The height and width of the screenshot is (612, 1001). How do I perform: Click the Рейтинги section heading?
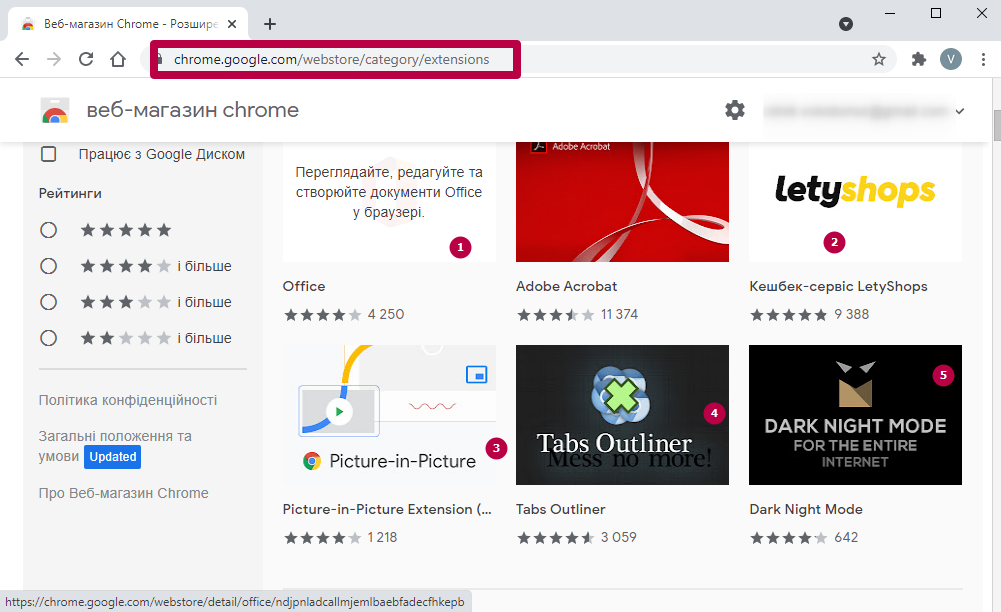pos(70,193)
